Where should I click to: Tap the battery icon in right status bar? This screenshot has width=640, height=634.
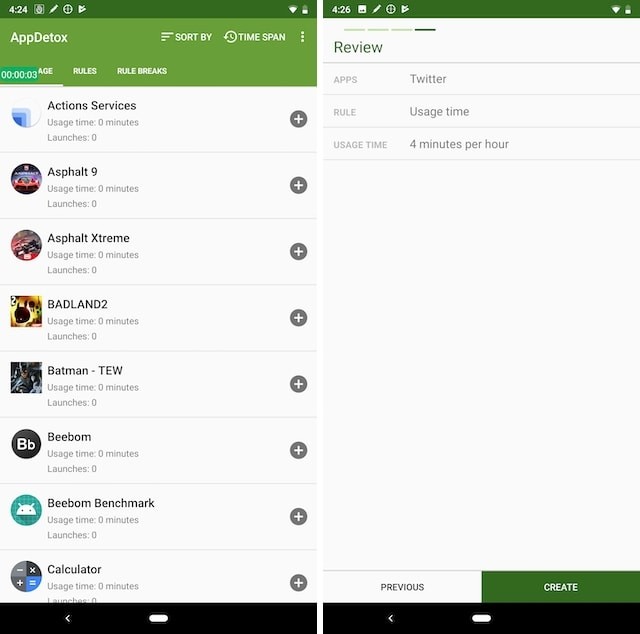tap(628, 9)
